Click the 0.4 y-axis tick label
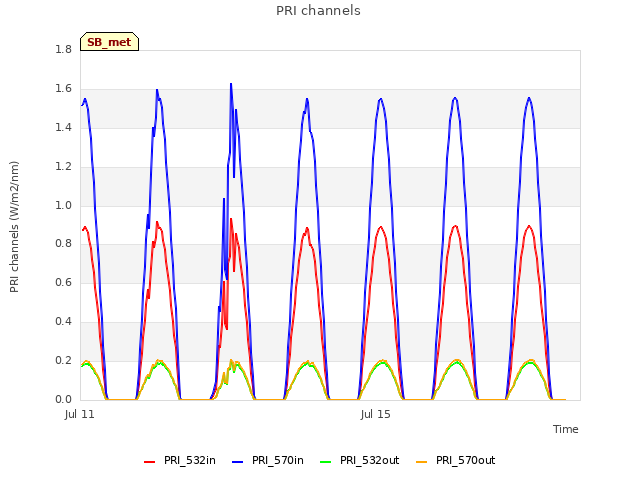The image size is (640, 480). (x=63, y=322)
